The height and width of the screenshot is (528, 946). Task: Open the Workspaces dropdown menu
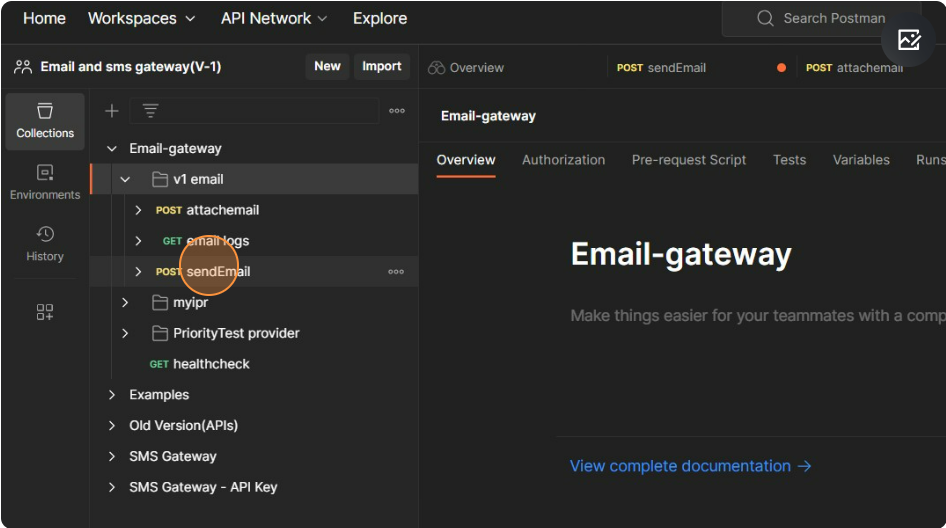click(141, 18)
